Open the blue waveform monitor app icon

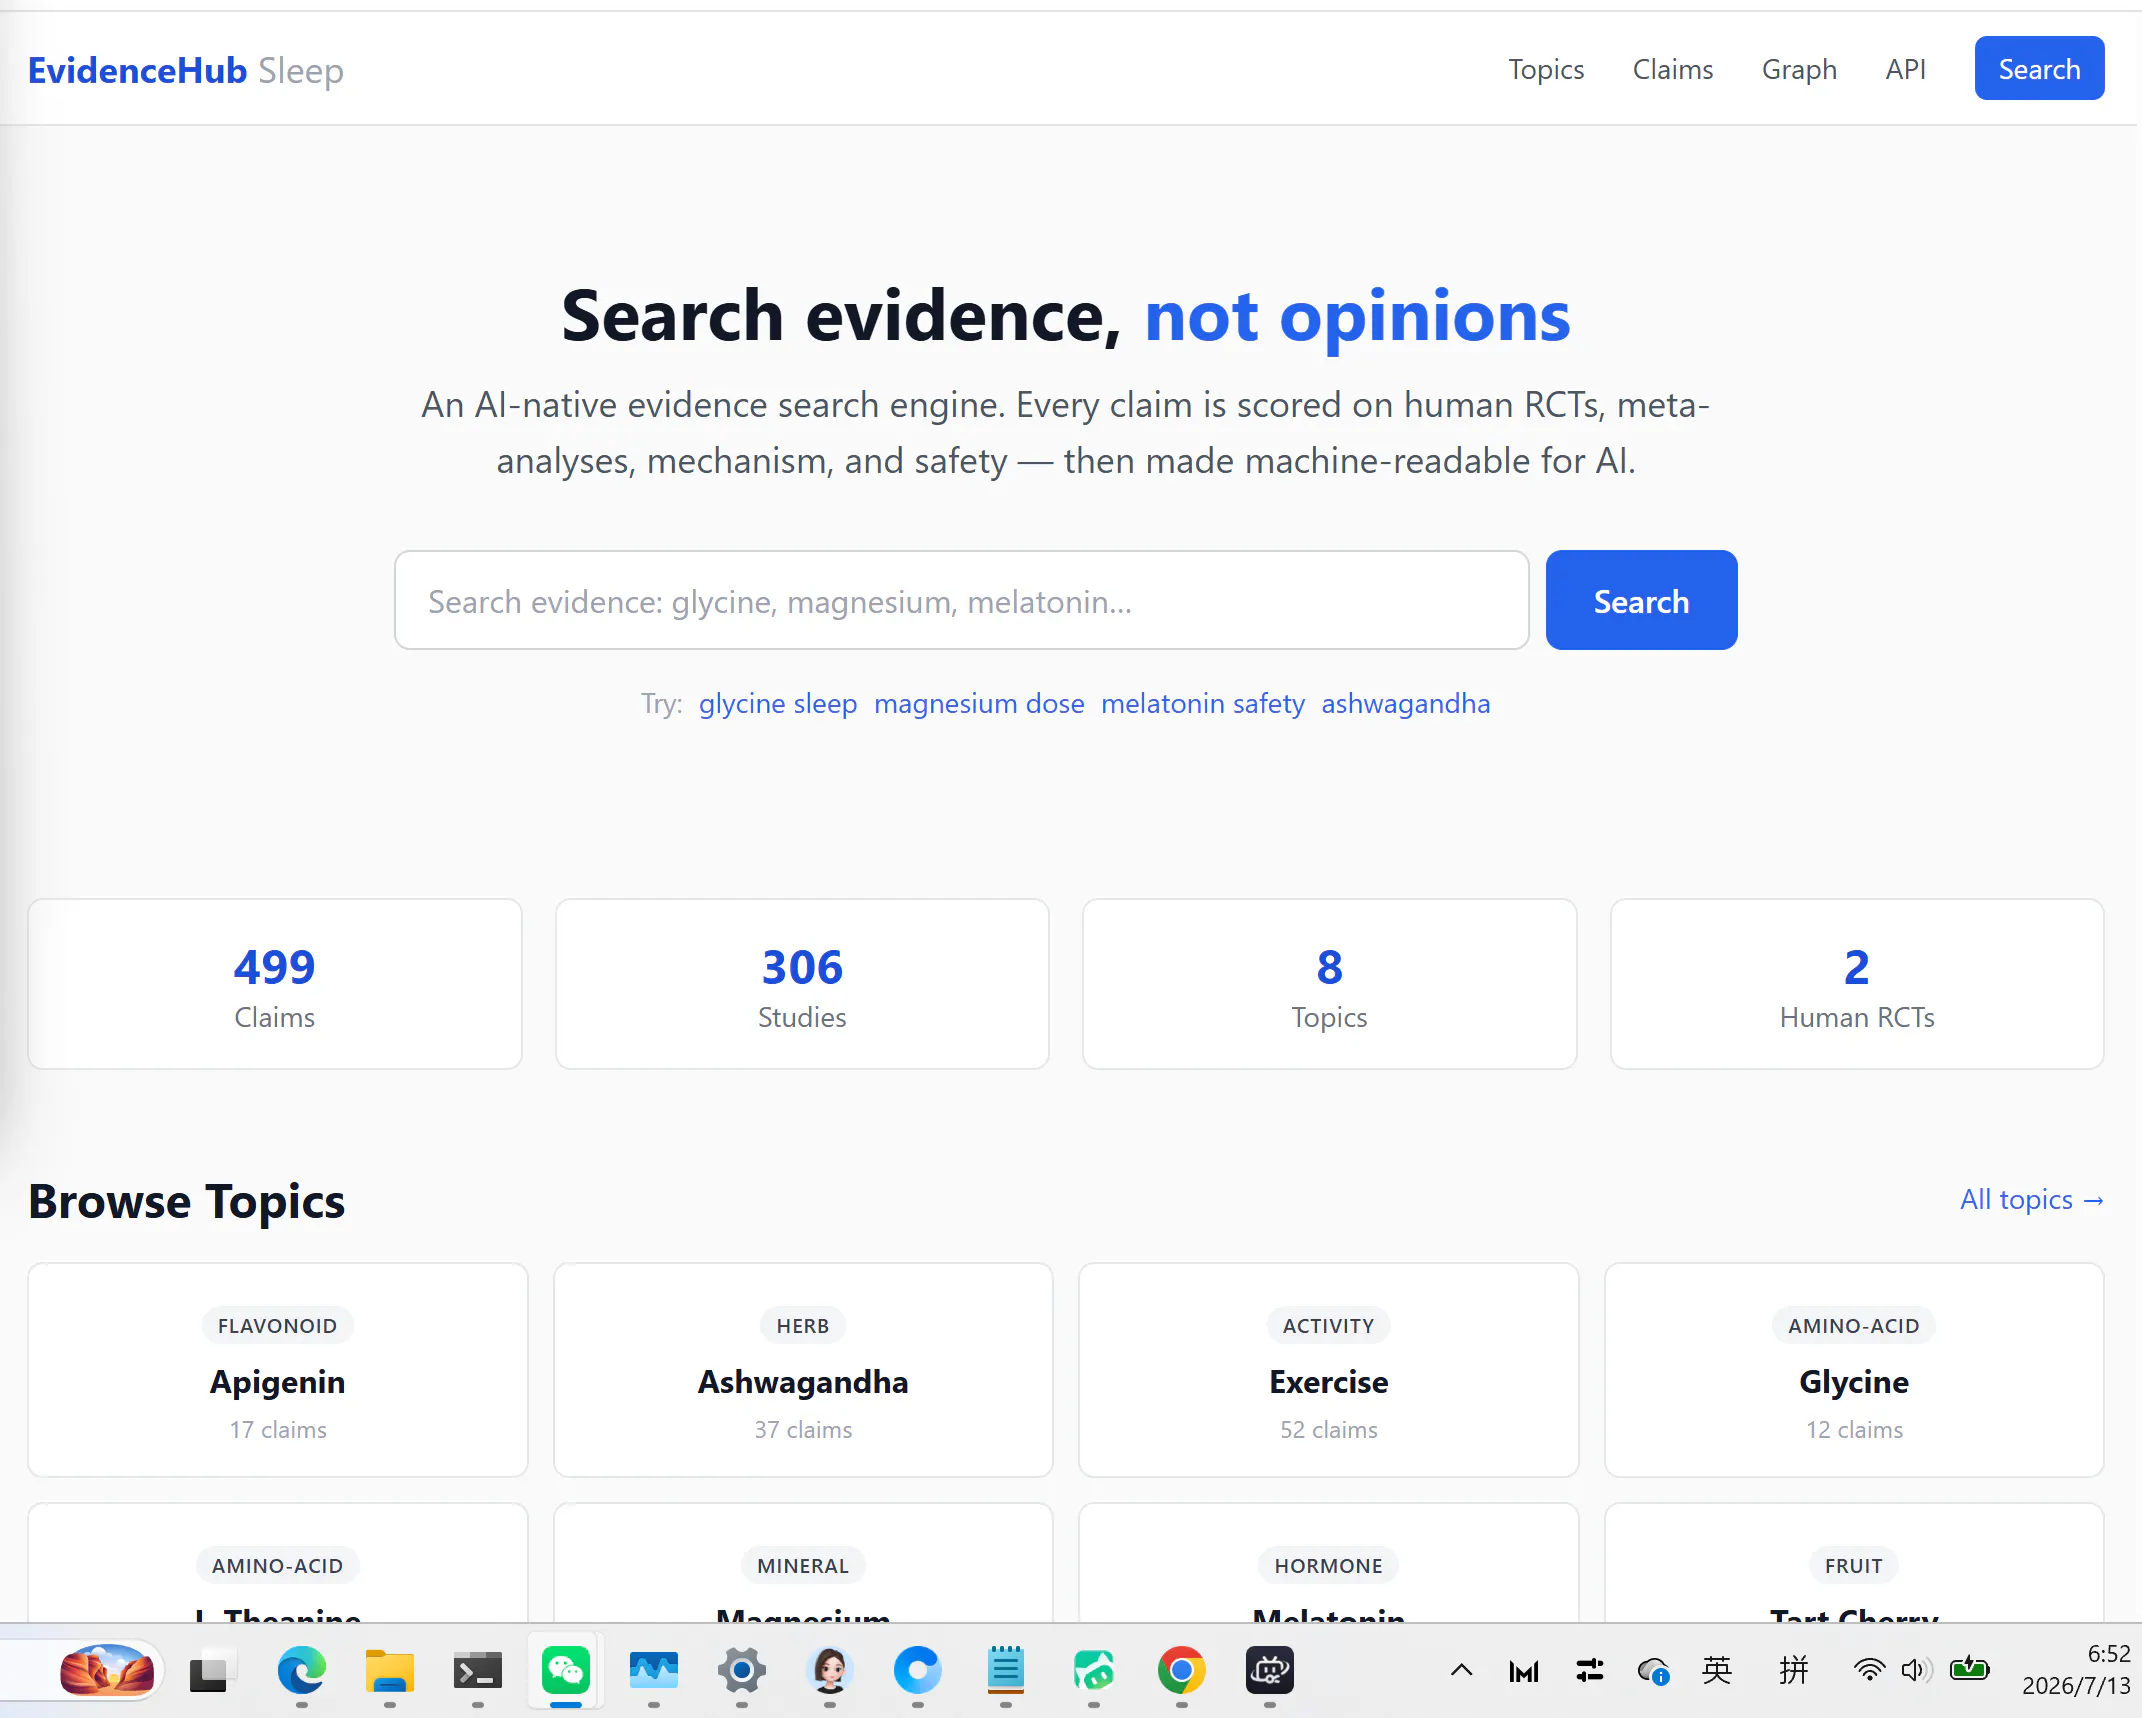(653, 1670)
